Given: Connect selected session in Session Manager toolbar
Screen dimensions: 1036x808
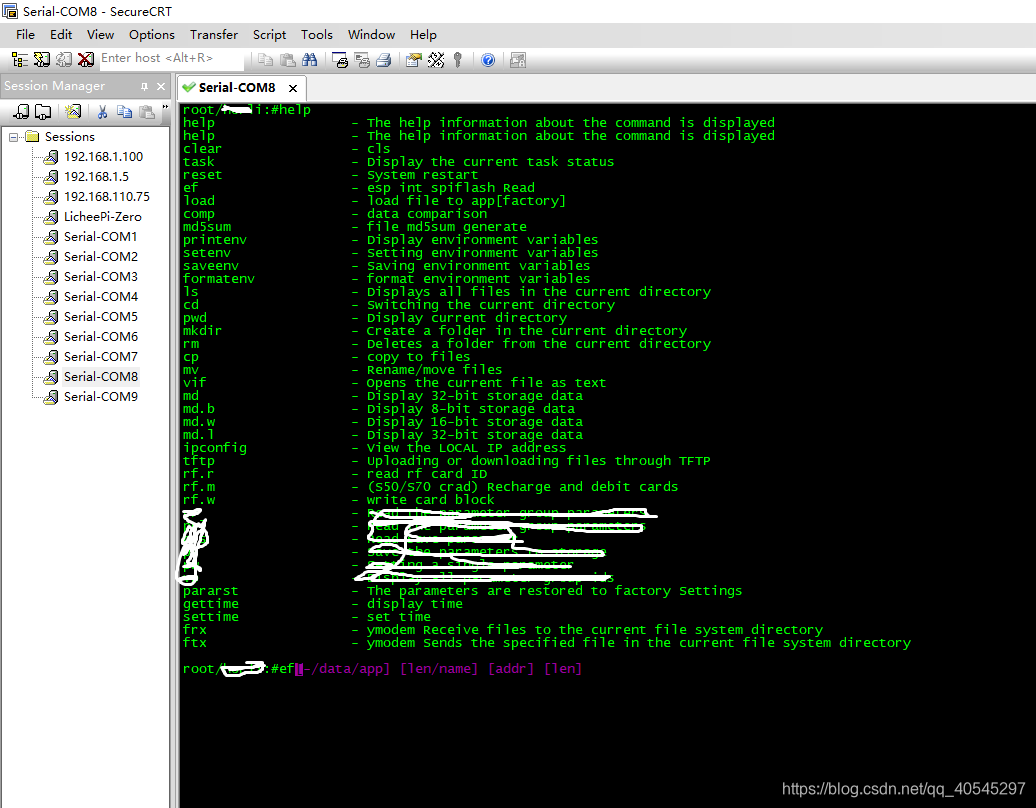Looking at the screenshot, I should [x=22, y=112].
